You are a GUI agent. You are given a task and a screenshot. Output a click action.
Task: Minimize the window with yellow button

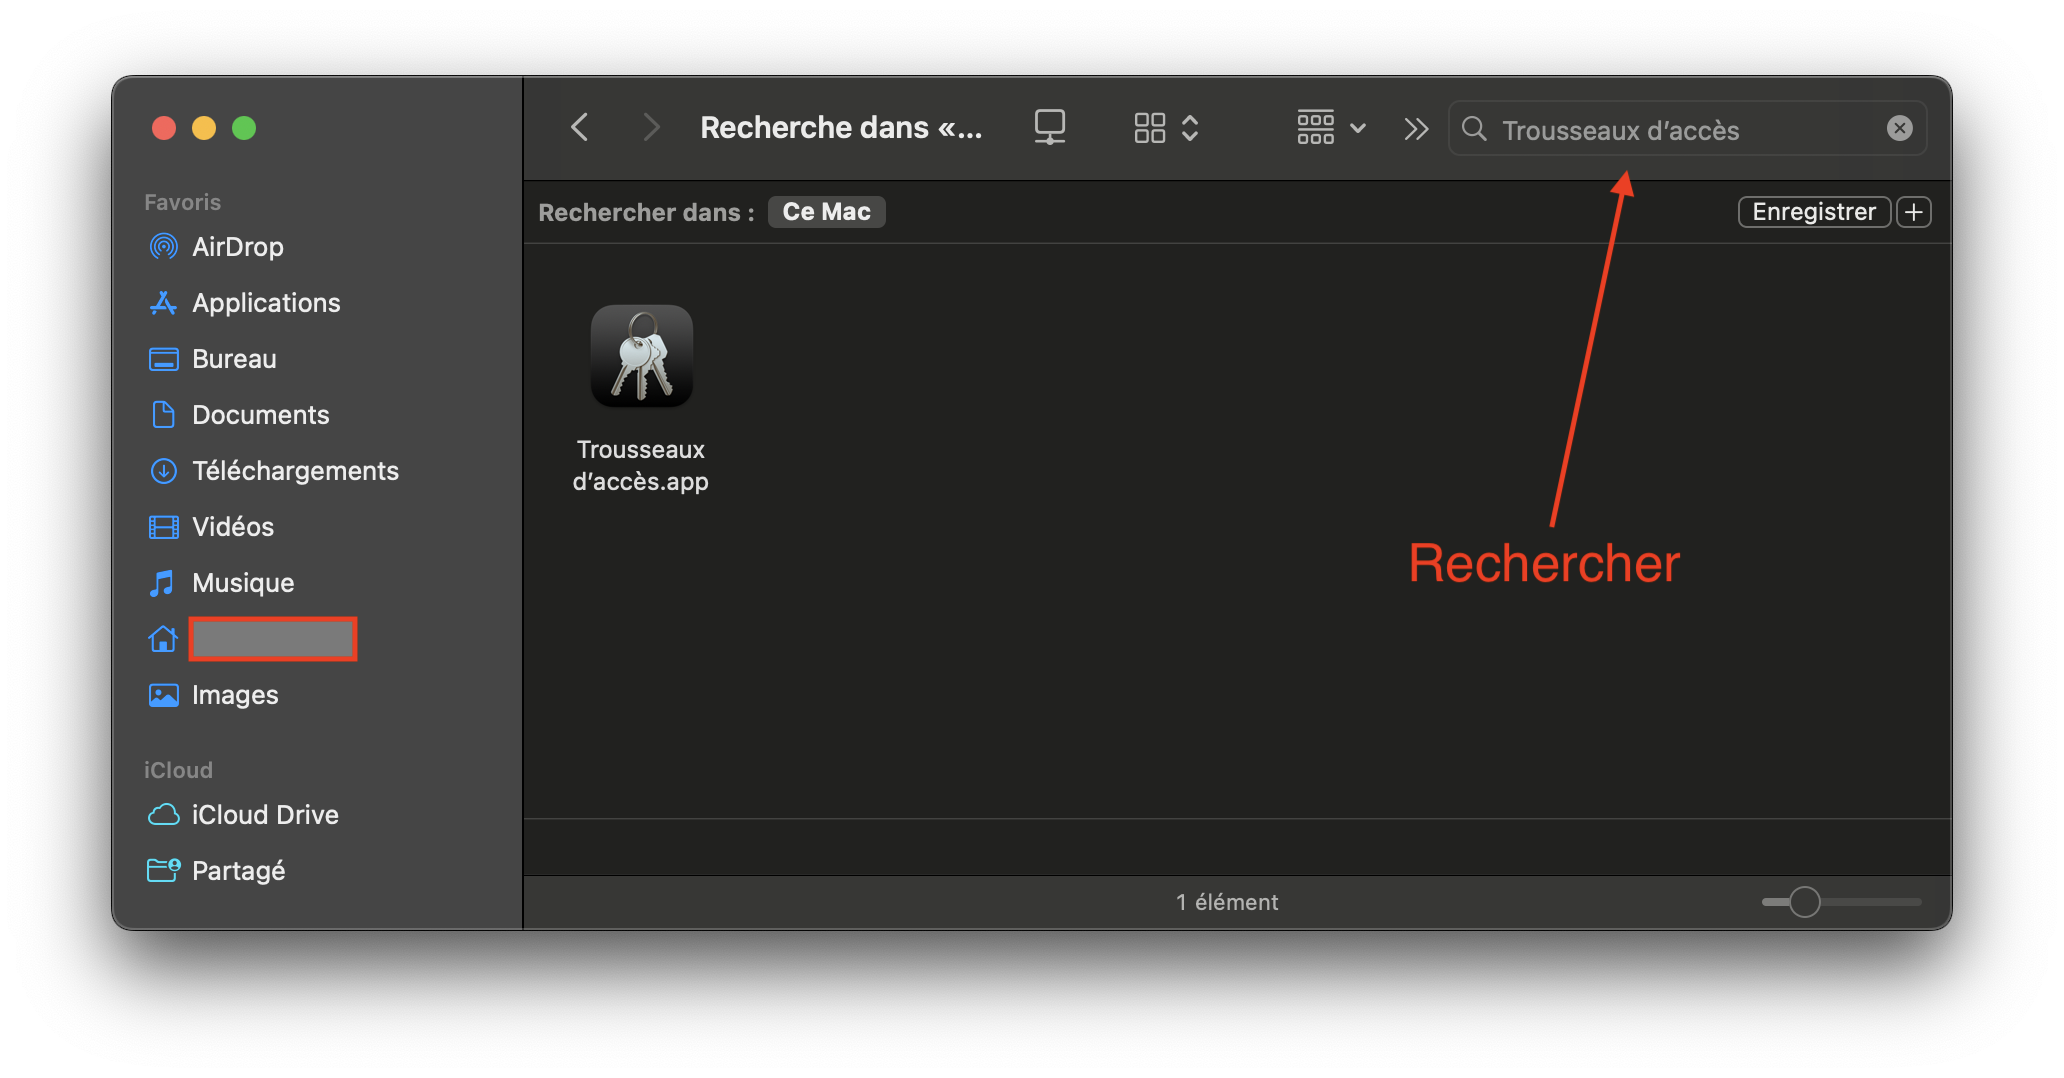tap(204, 128)
